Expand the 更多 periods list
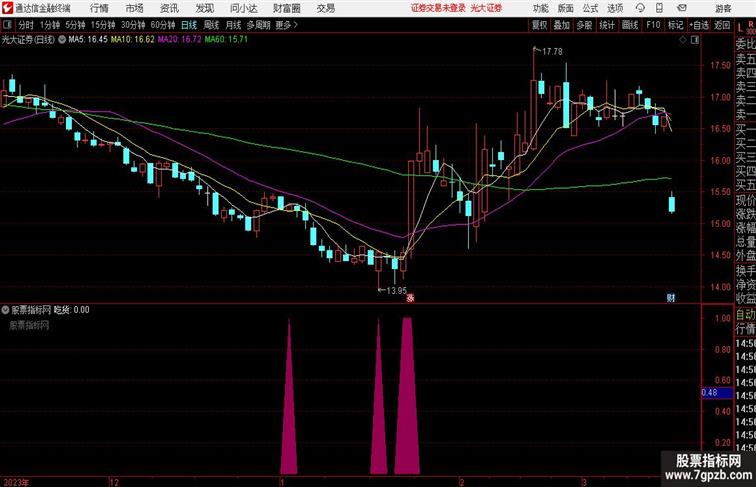The height and width of the screenshot is (487, 756). tap(287, 25)
